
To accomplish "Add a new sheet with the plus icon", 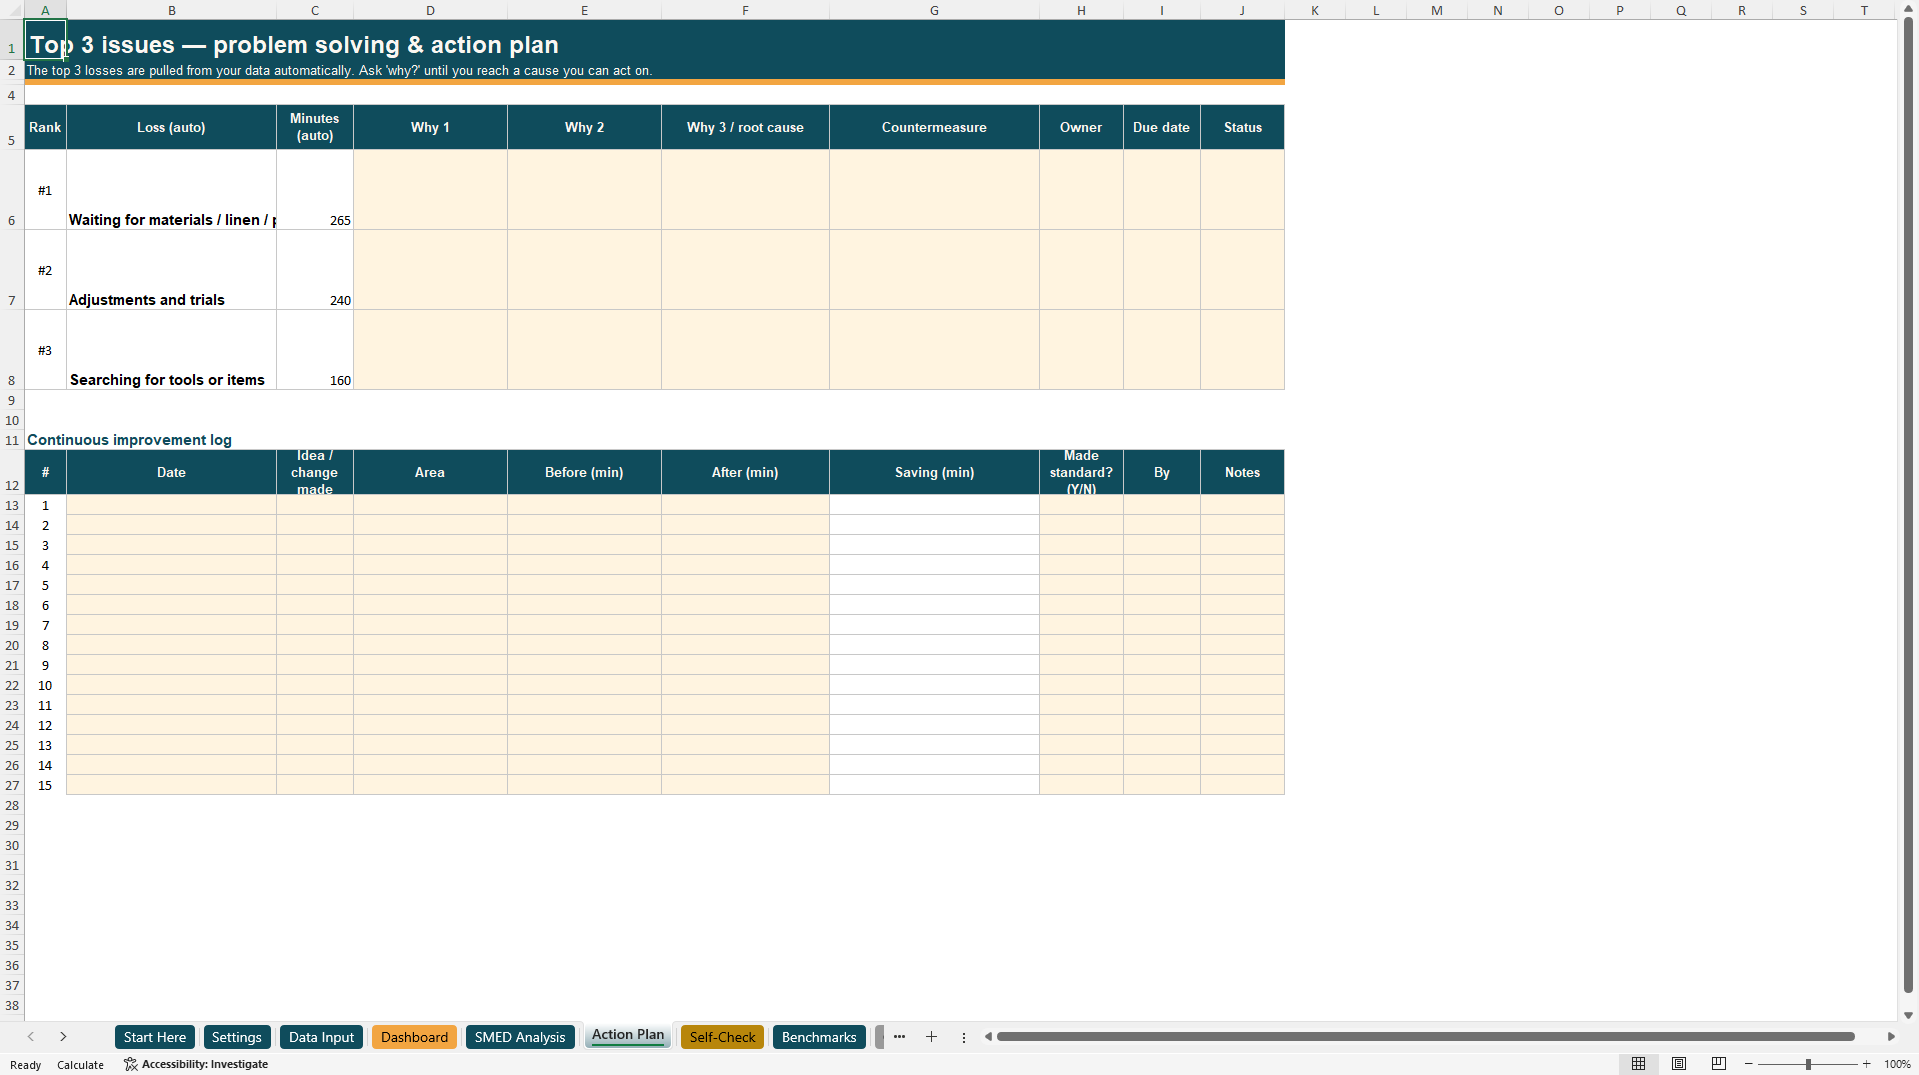I will [931, 1037].
